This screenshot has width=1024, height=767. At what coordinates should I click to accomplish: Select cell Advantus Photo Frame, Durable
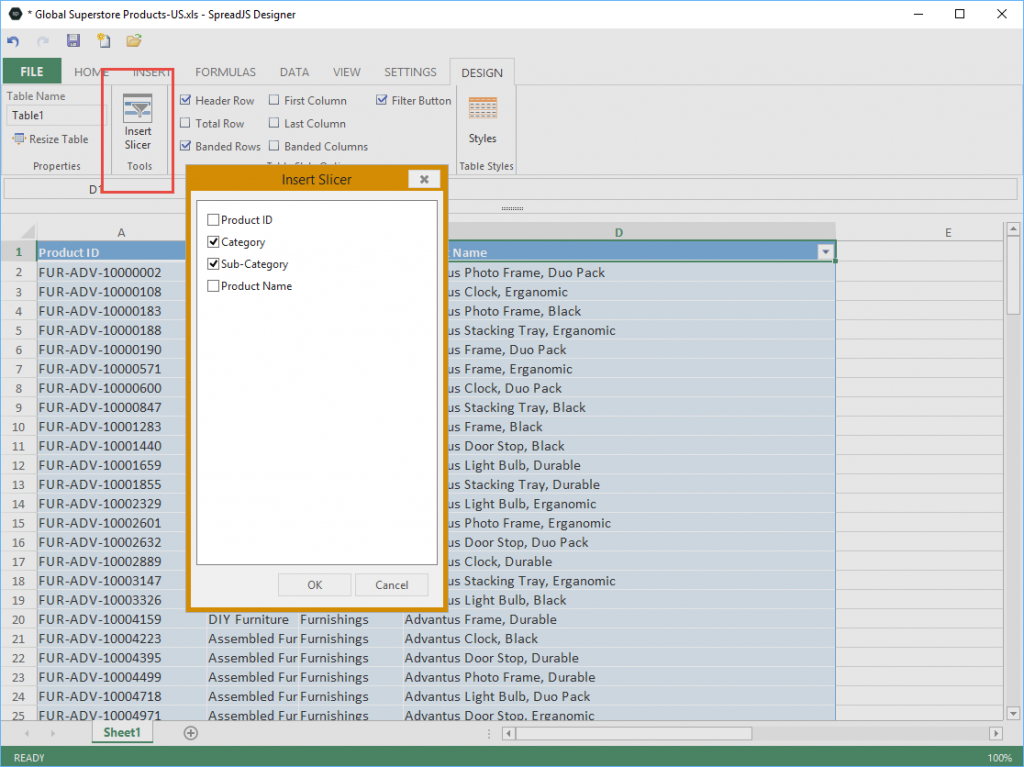coord(619,677)
